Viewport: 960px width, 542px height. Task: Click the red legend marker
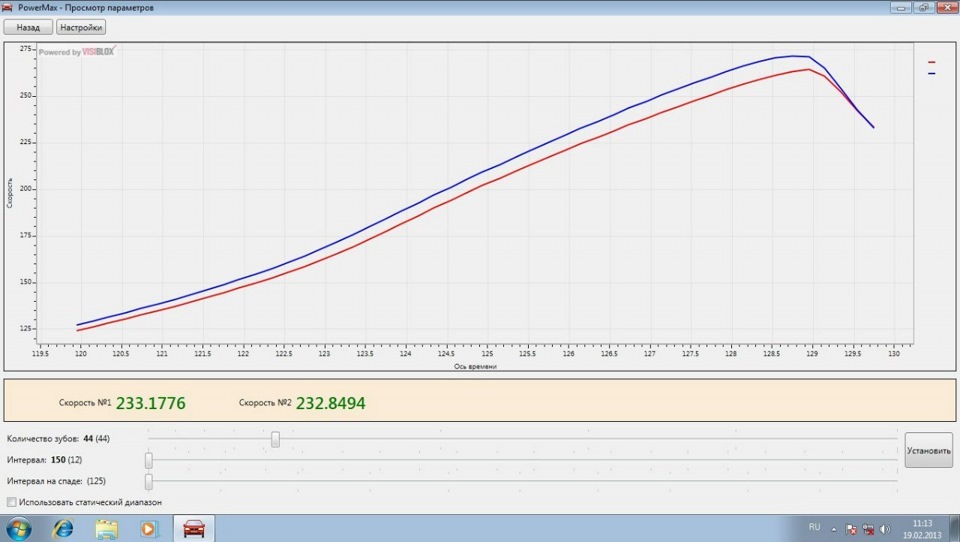pos(932,62)
